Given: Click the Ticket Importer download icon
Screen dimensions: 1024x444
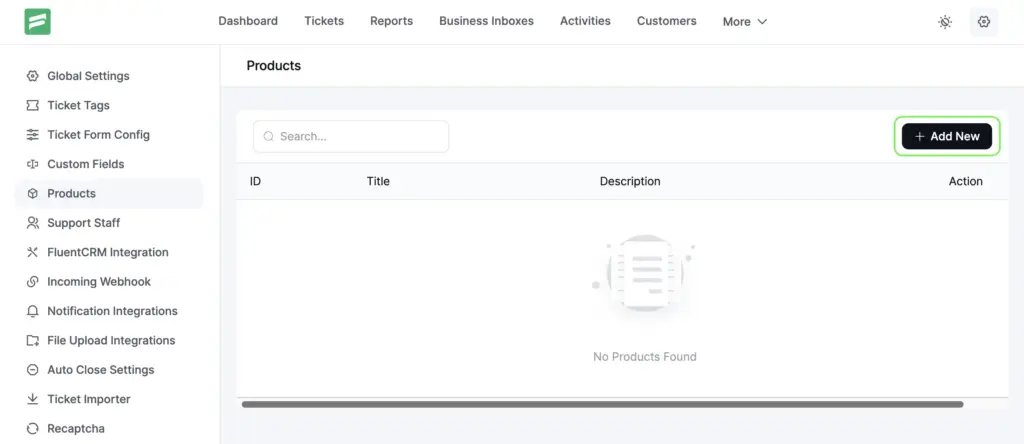Looking at the screenshot, I should (32, 399).
